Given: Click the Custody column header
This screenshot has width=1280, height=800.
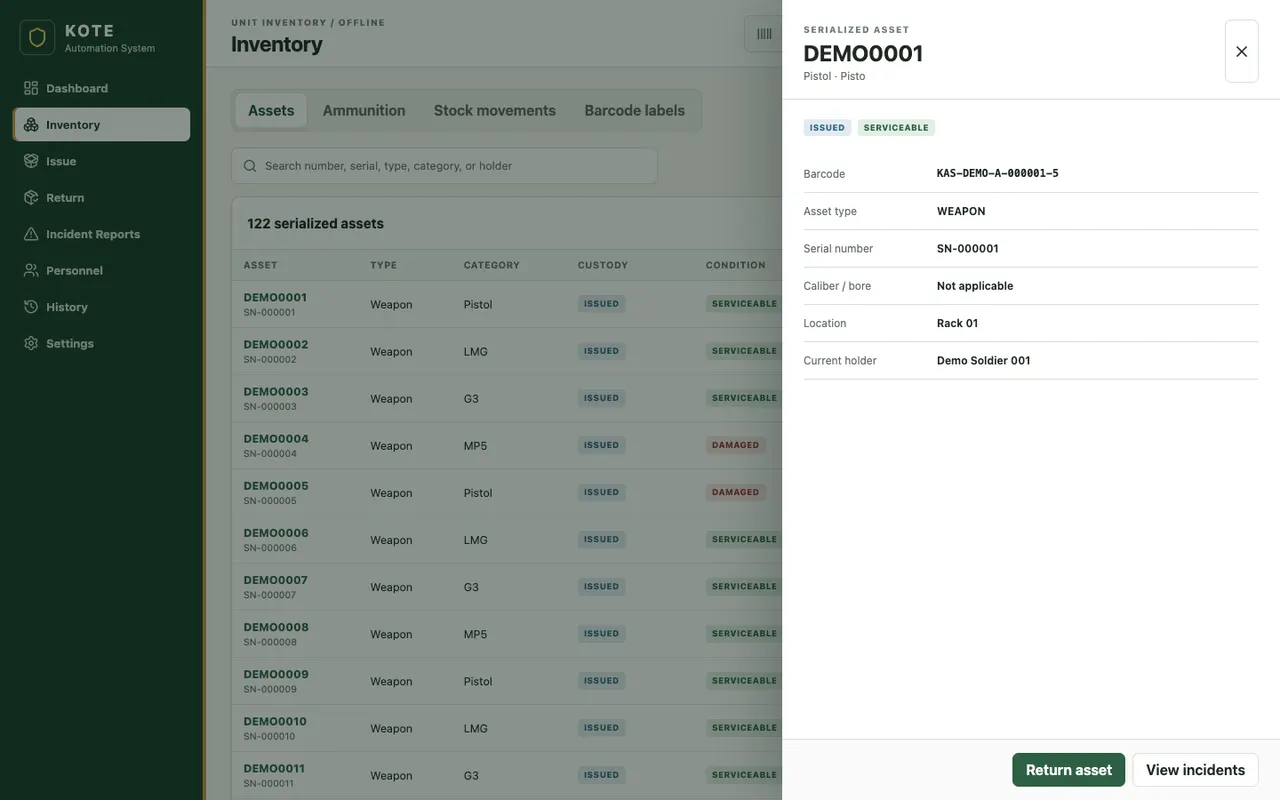Looking at the screenshot, I should 603,265.
